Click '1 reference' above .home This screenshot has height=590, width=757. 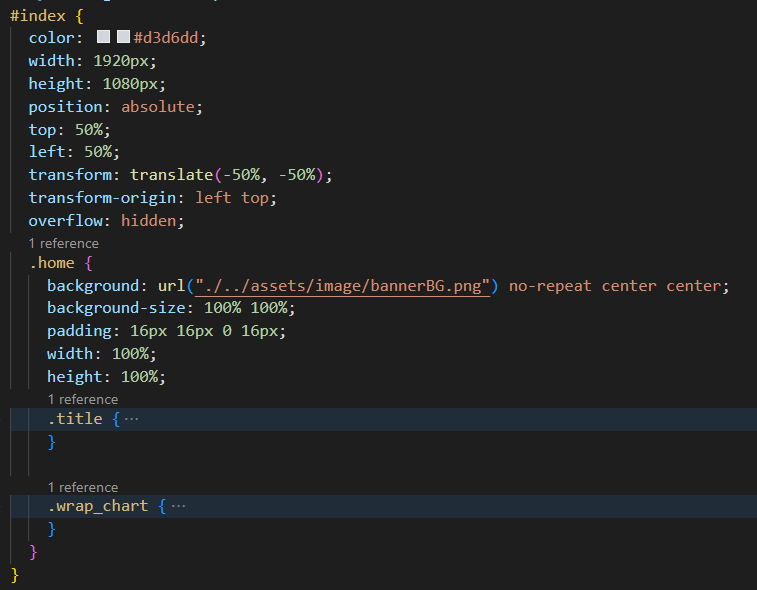click(63, 243)
